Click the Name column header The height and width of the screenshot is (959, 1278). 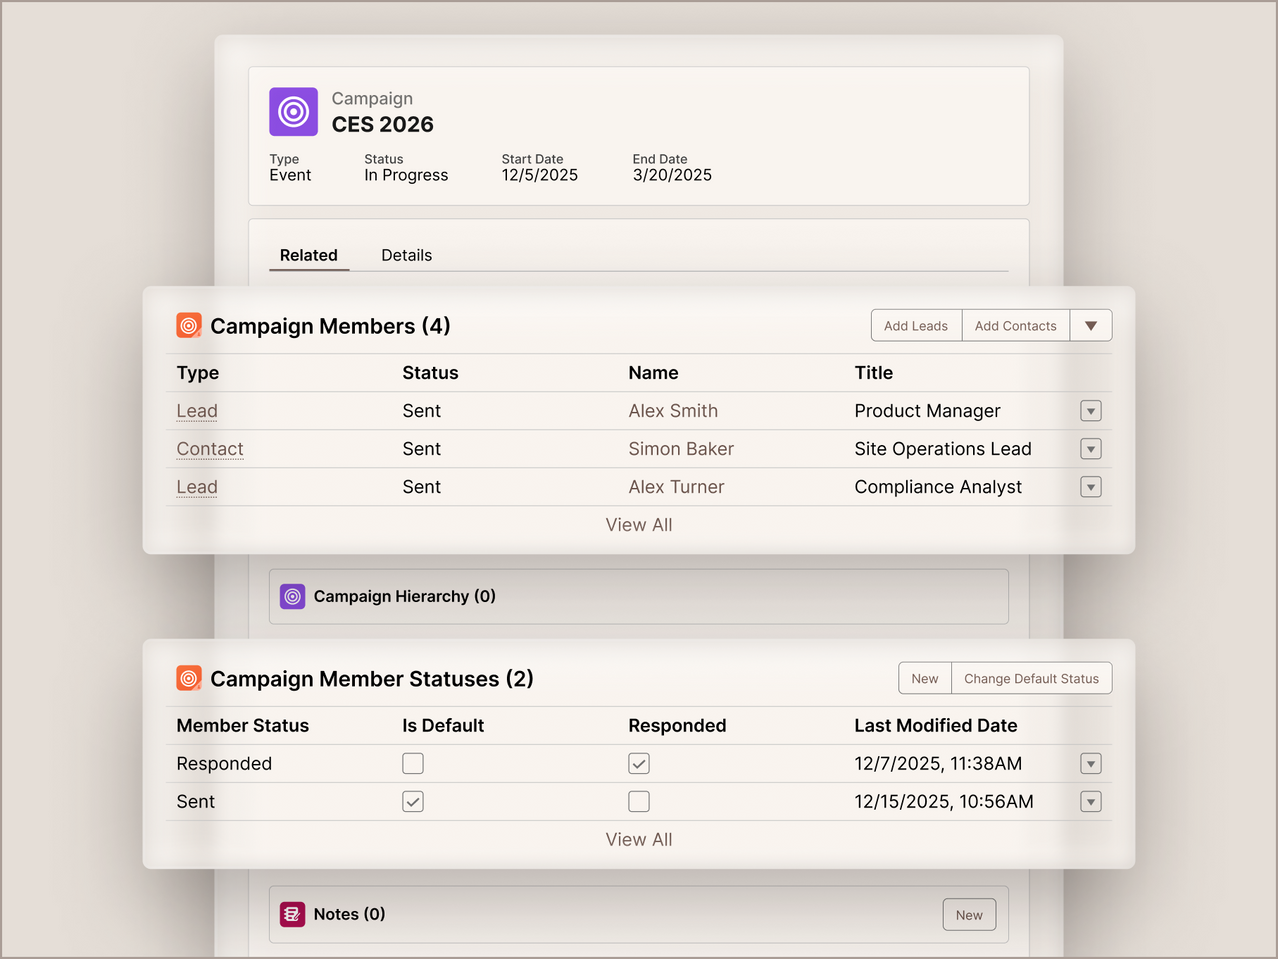(653, 373)
